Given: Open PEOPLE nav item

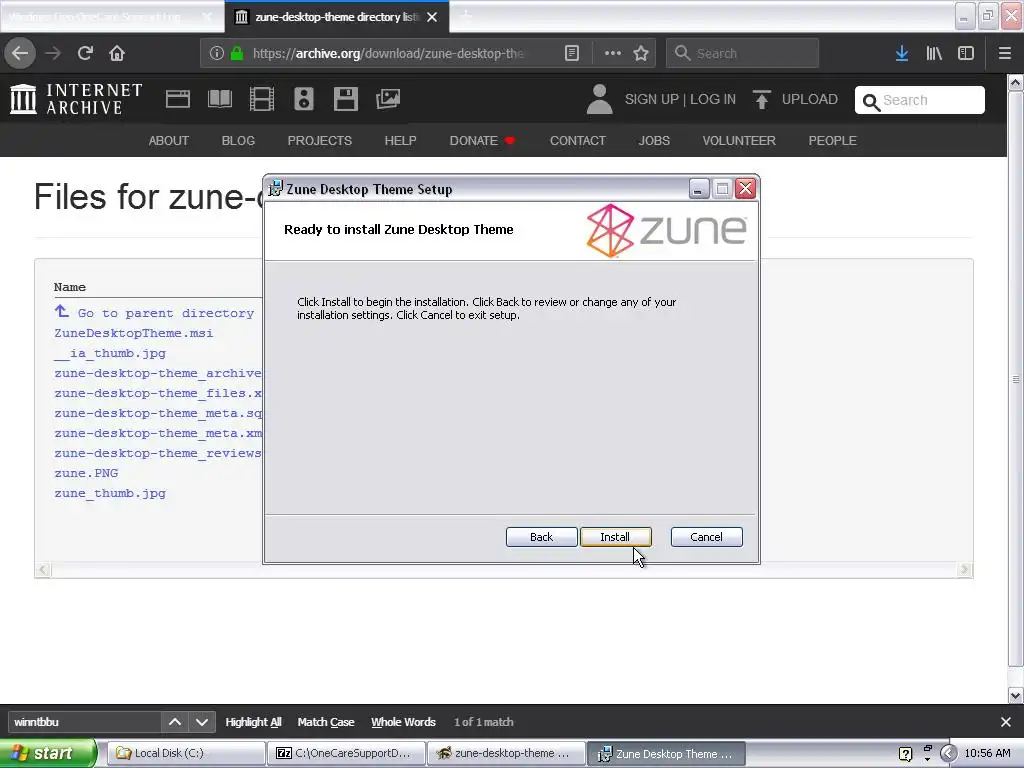Looking at the screenshot, I should pyautogui.click(x=833, y=140).
